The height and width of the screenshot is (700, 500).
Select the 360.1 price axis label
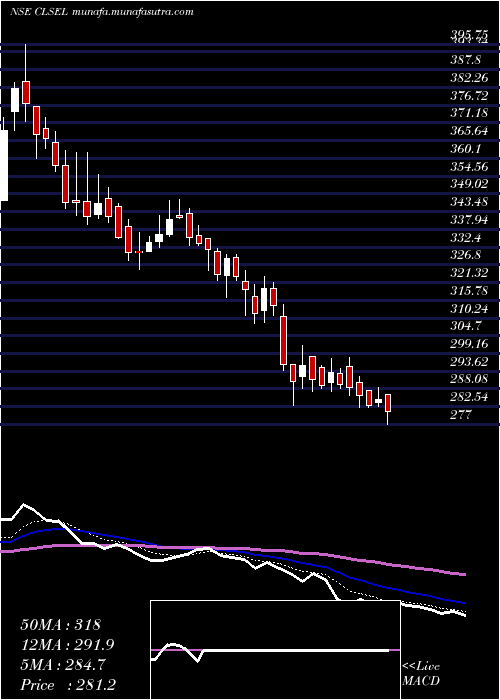[465, 148]
